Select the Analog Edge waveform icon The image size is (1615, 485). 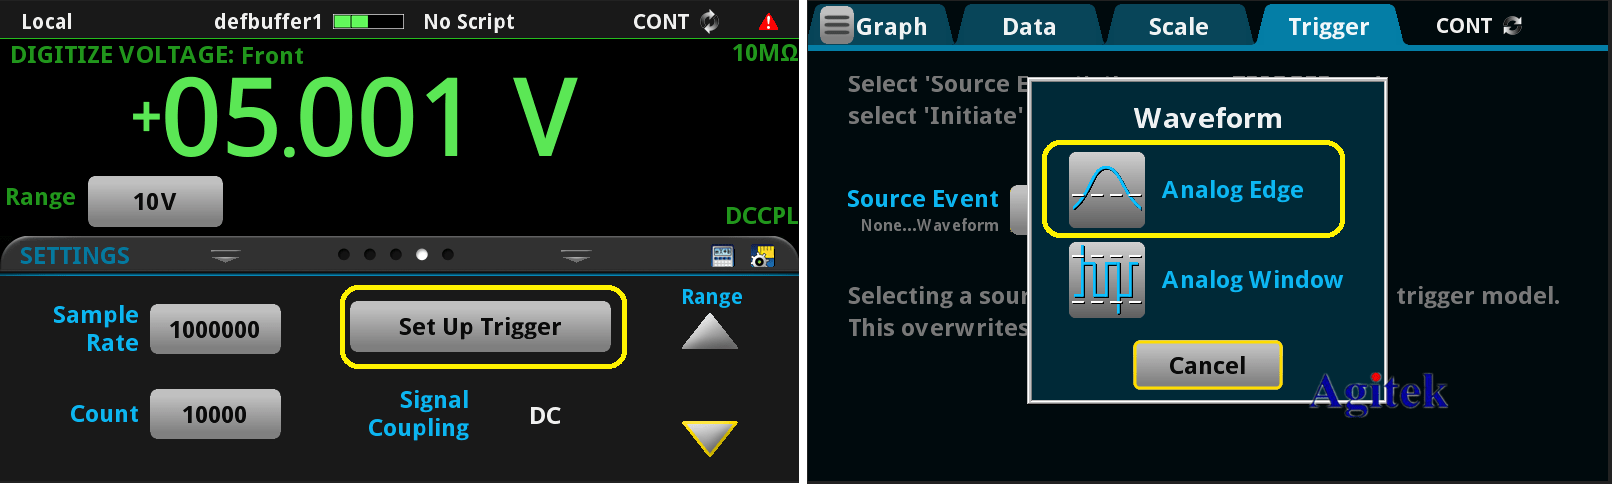tap(1106, 190)
